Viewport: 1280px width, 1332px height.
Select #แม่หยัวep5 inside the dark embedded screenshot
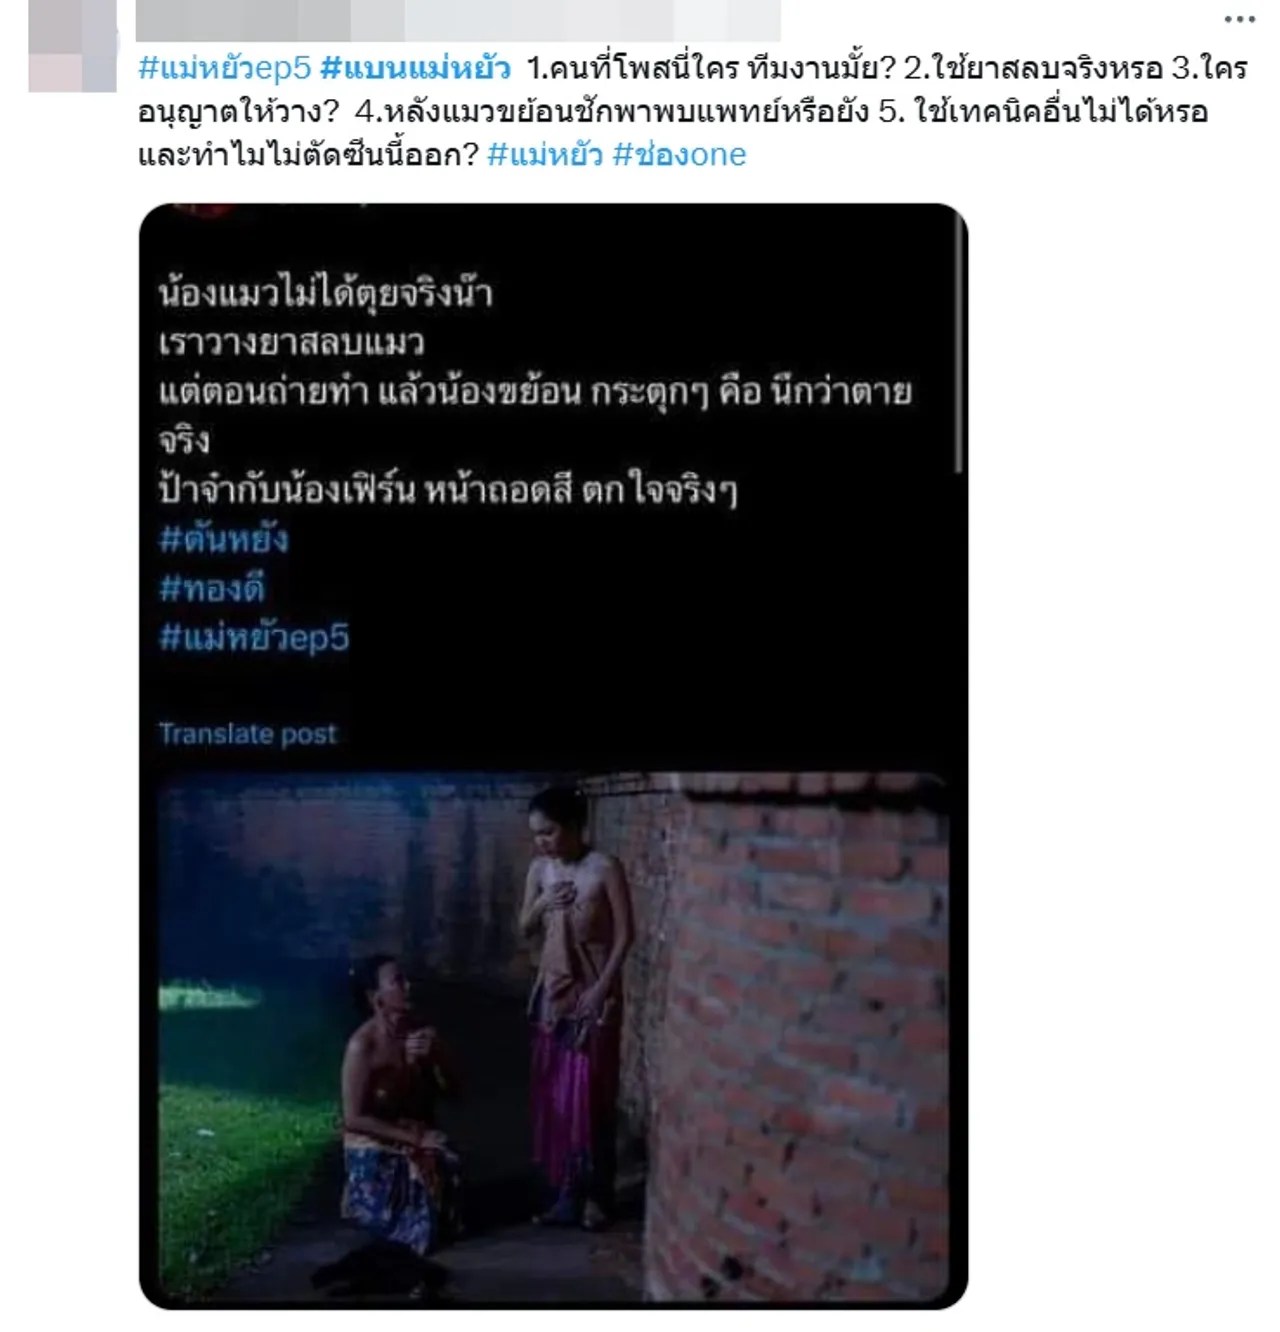tap(254, 637)
